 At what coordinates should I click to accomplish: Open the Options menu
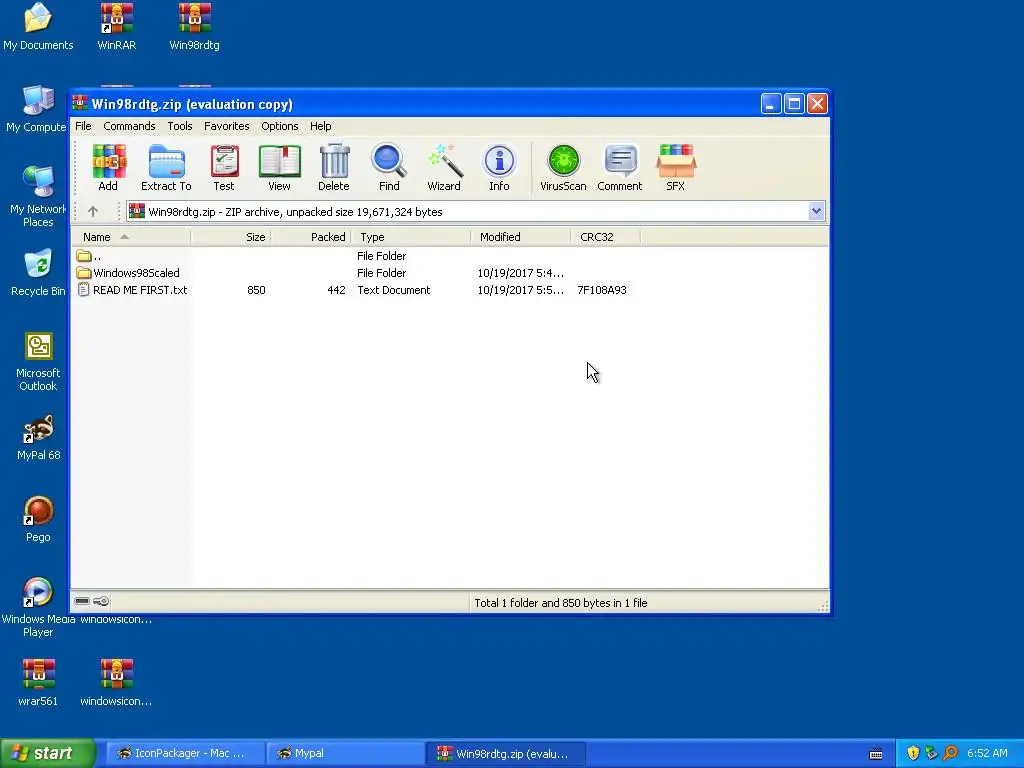click(280, 126)
